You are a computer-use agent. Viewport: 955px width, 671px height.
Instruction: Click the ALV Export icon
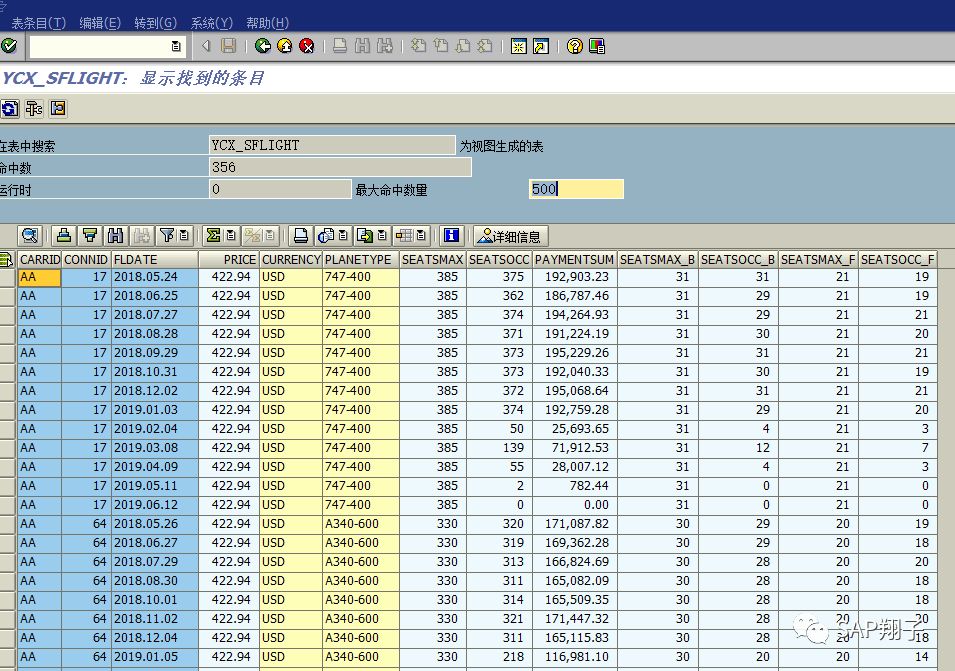[365, 236]
